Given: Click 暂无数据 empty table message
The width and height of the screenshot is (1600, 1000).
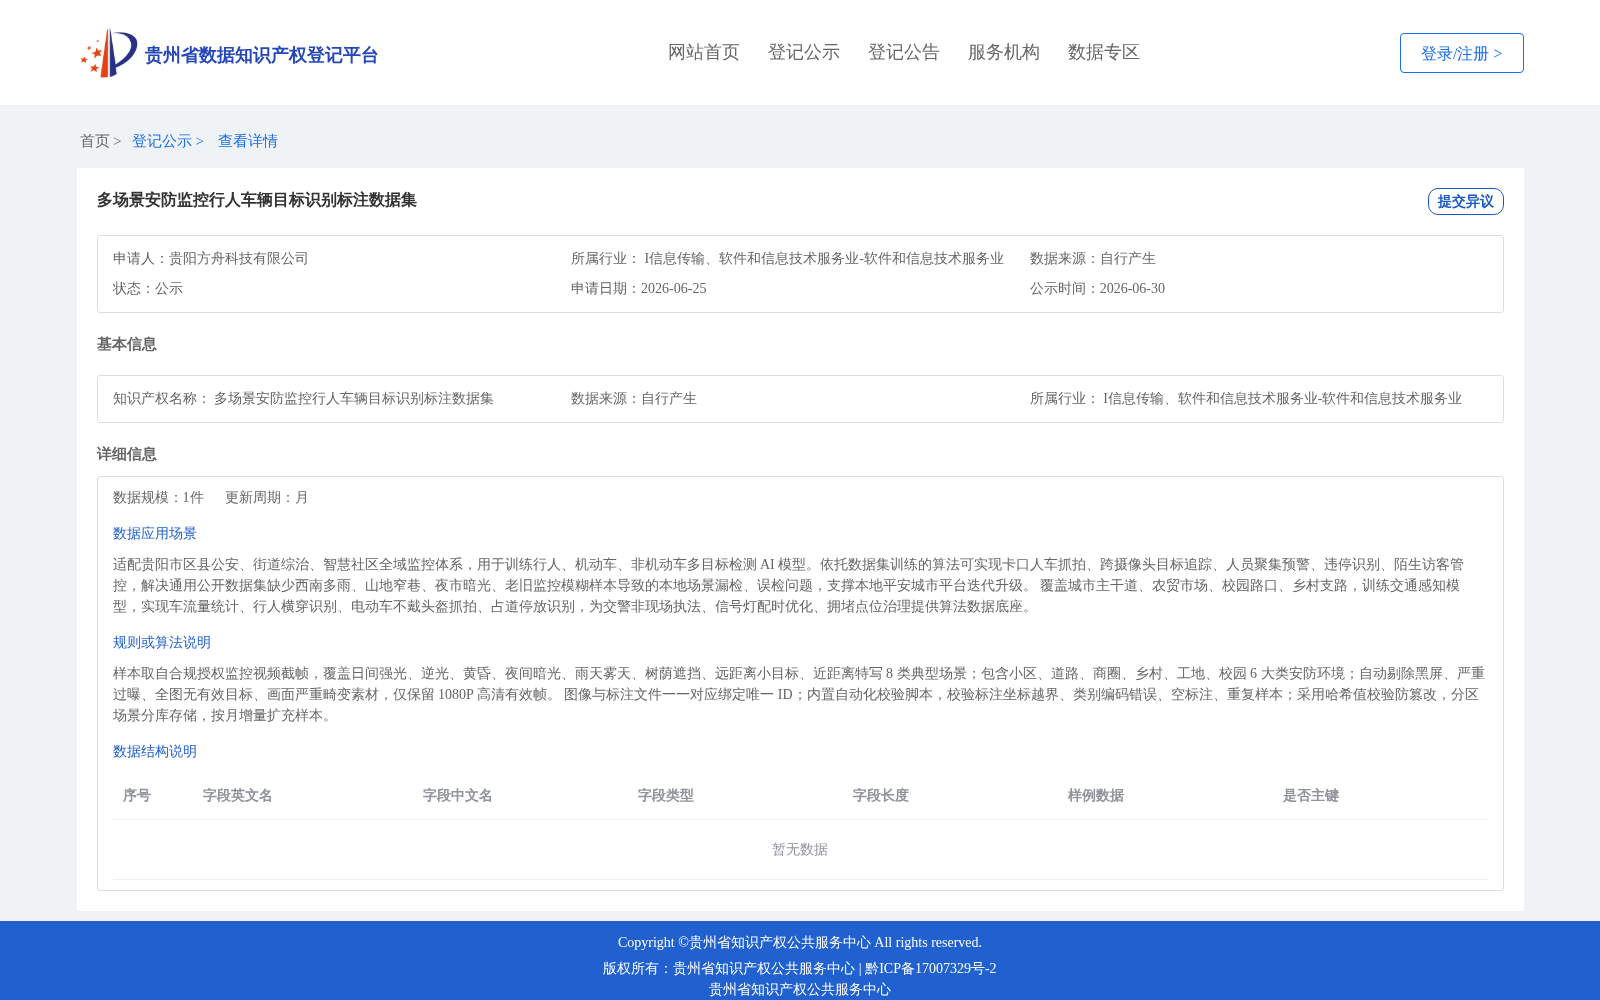Looking at the screenshot, I should point(800,849).
